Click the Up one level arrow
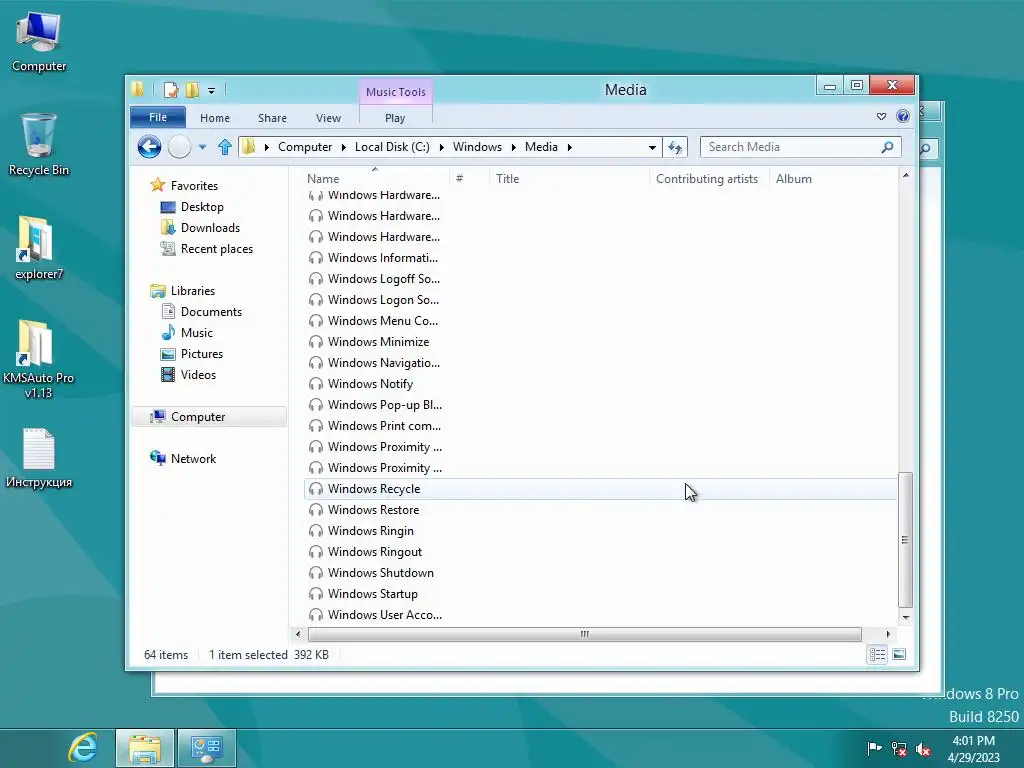The width and height of the screenshot is (1024, 768). pos(225,147)
